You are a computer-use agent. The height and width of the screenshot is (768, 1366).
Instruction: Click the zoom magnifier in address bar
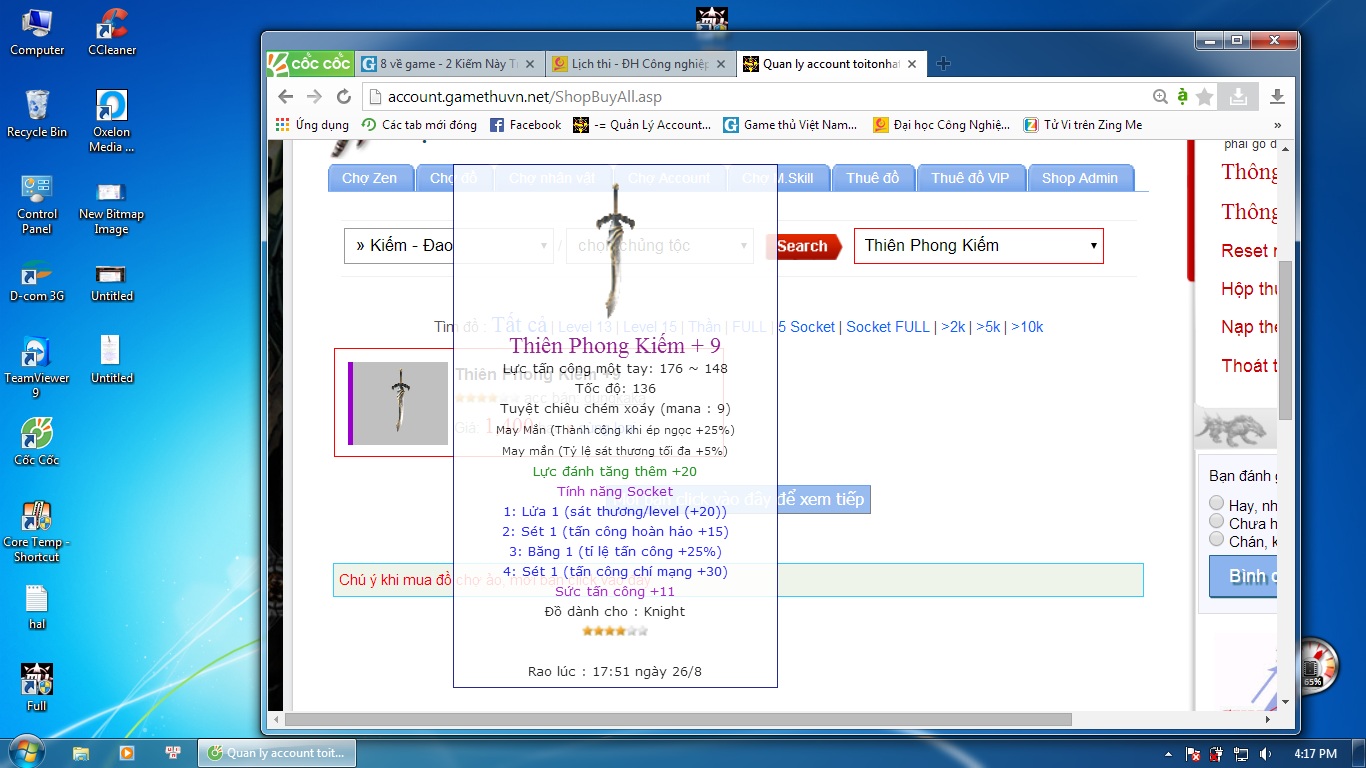coord(1160,97)
